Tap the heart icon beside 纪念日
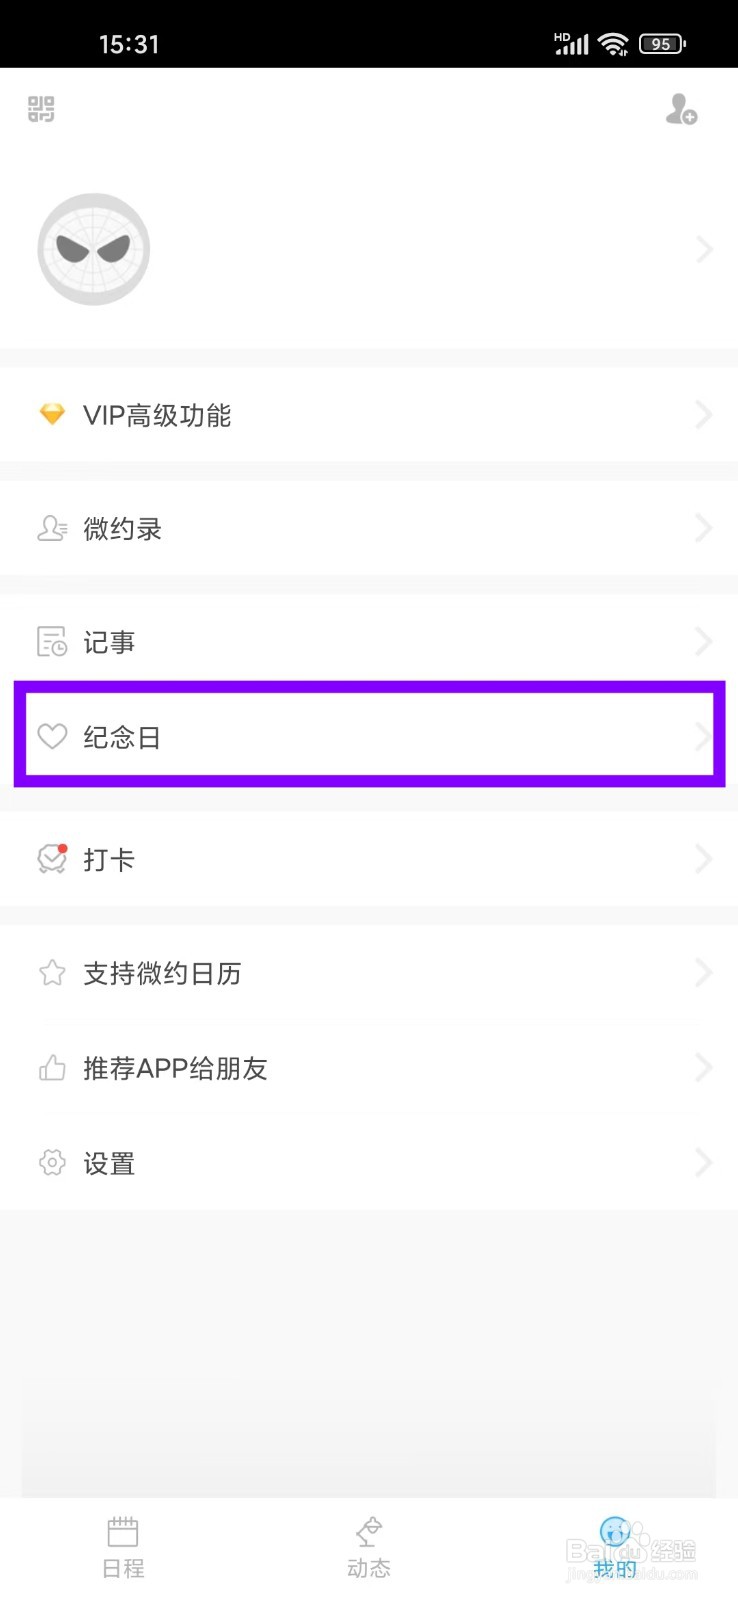Viewport: 738px width, 1600px height. click(x=52, y=737)
